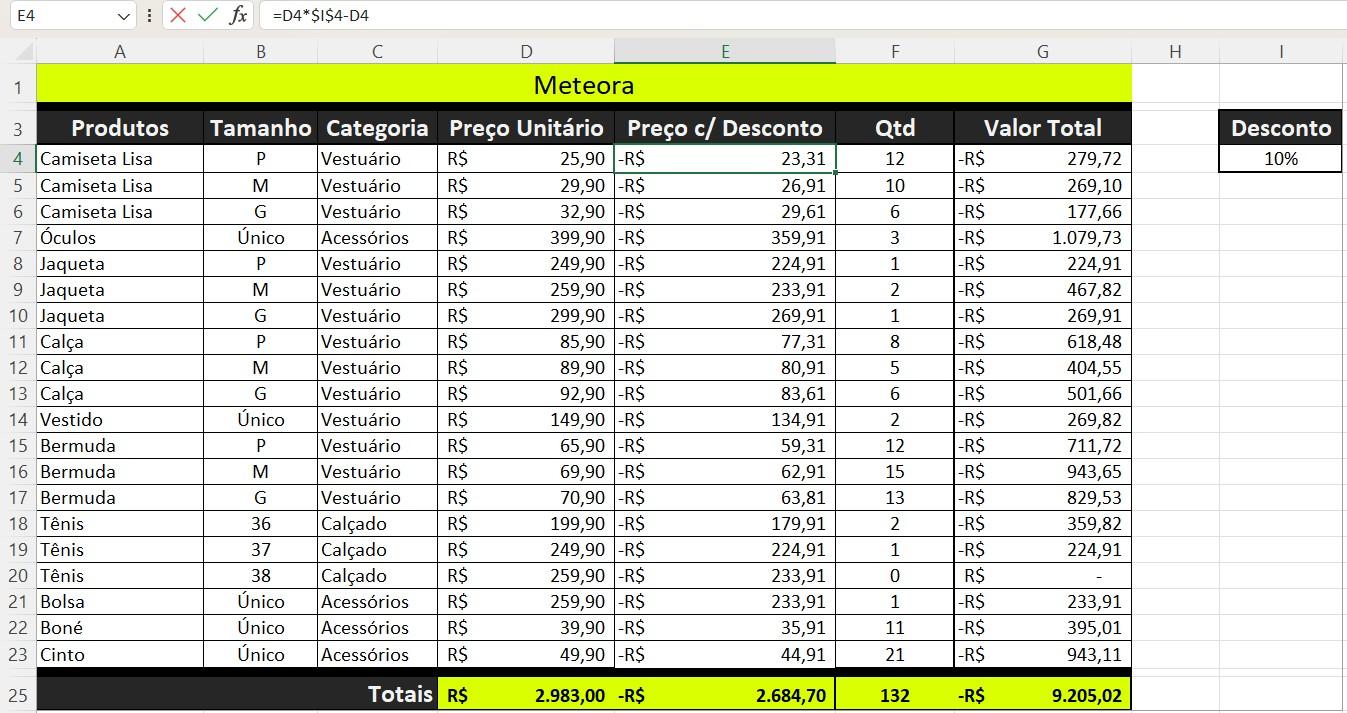Image resolution: width=1347 pixels, height=713 pixels.
Task: Select total value 618,48 cell
Action: click(1043, 341)
